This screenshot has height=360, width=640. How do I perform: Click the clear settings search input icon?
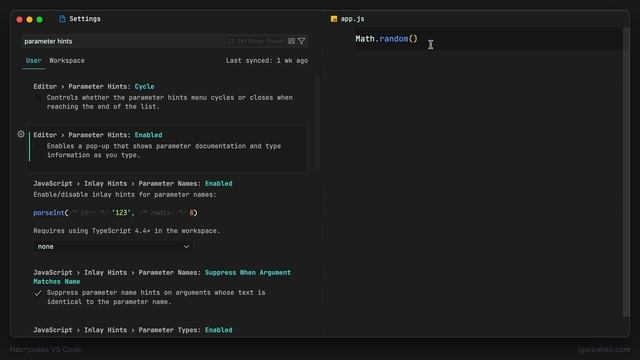(291, 41)
